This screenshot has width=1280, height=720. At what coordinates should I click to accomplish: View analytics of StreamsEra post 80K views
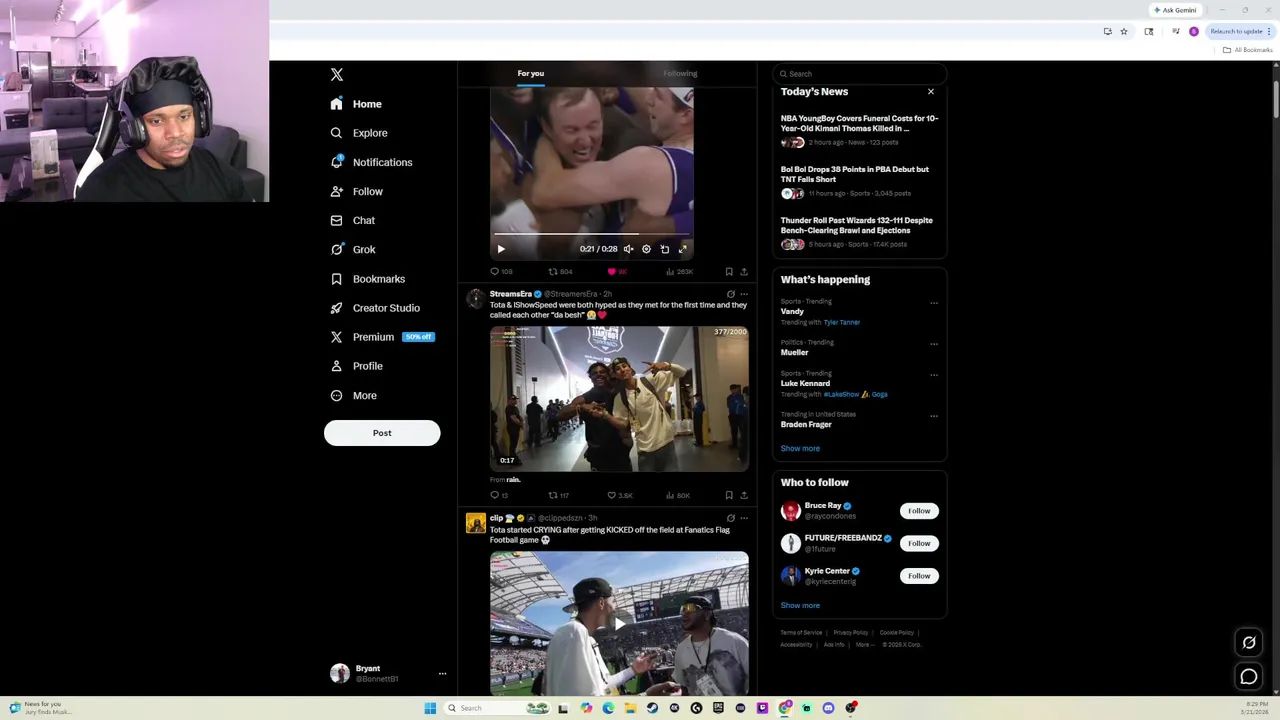(x=678, y=495)
